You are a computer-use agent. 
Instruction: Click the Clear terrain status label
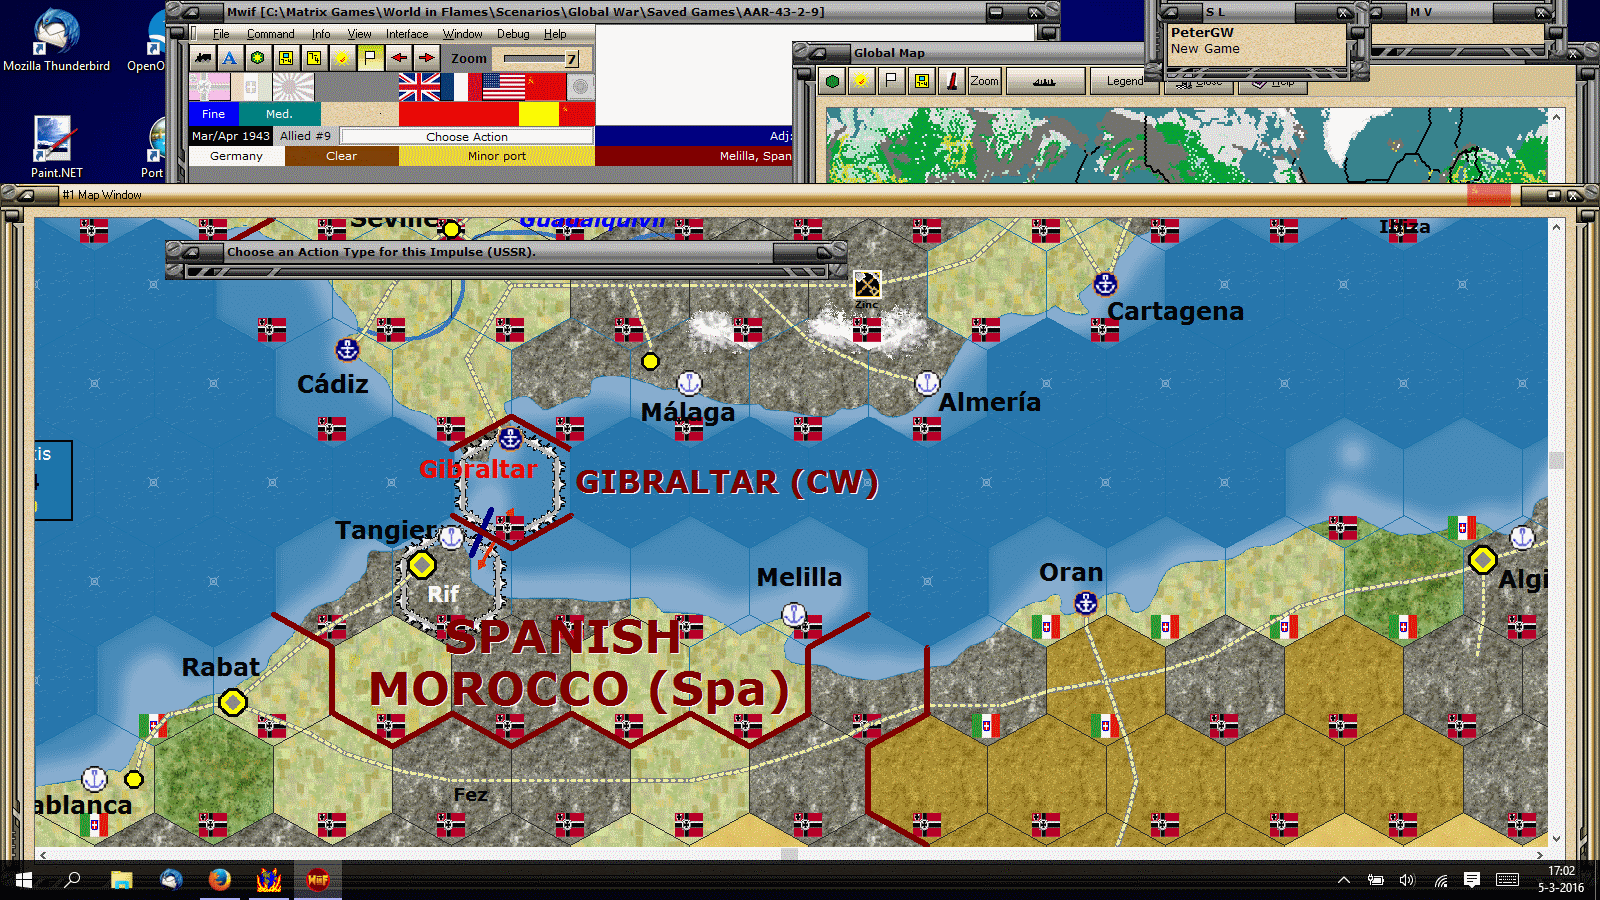pyautogui.click(x=341, y=156)
